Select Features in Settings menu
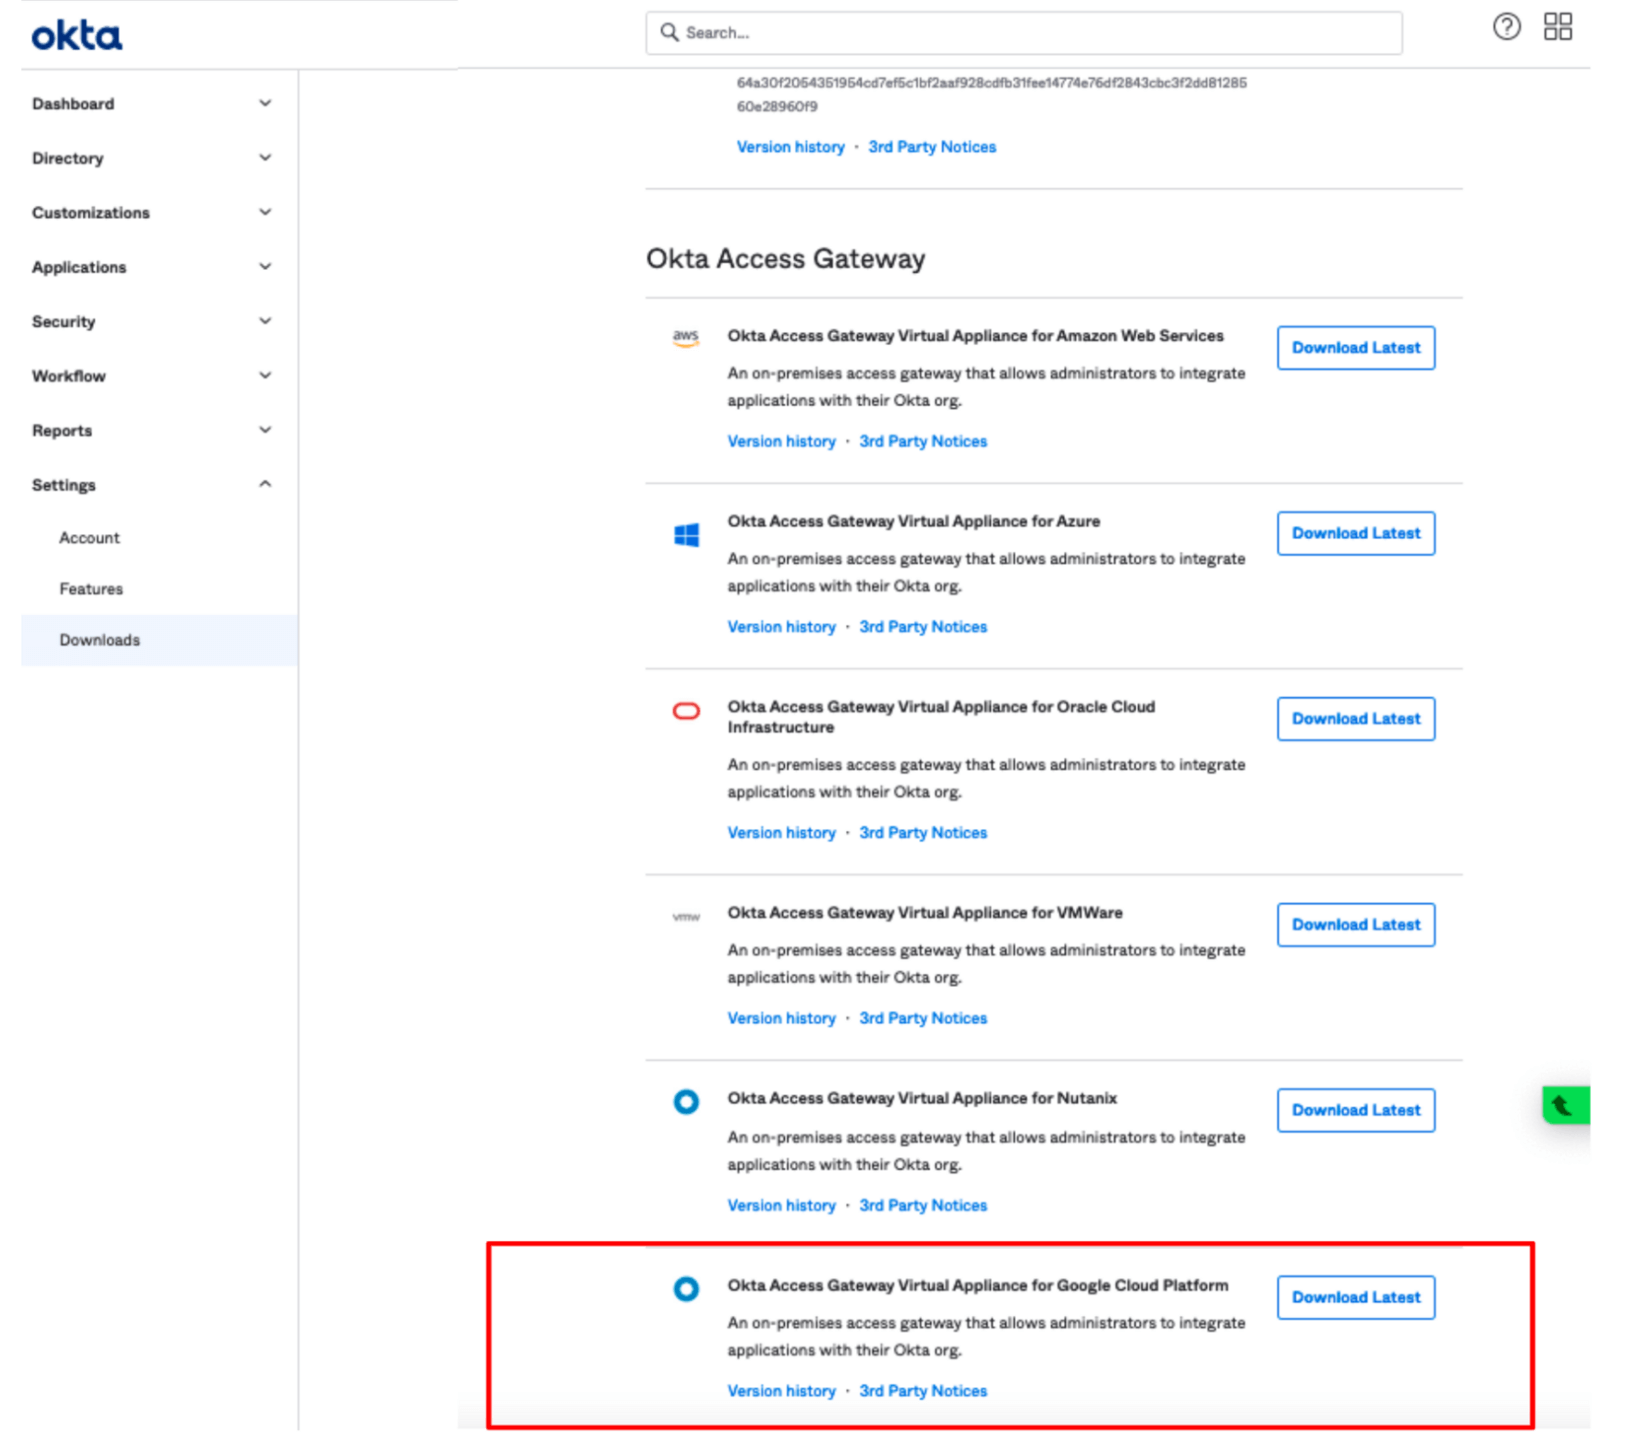This screenshot has height=1445, width=1640. pyautogui.click(x=91, y=589)
